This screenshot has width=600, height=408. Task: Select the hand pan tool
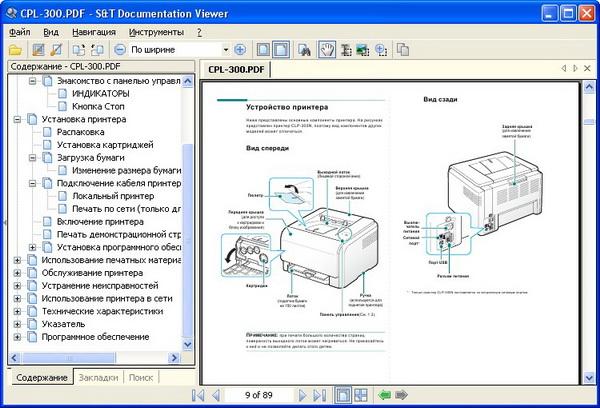coord(327,49)
